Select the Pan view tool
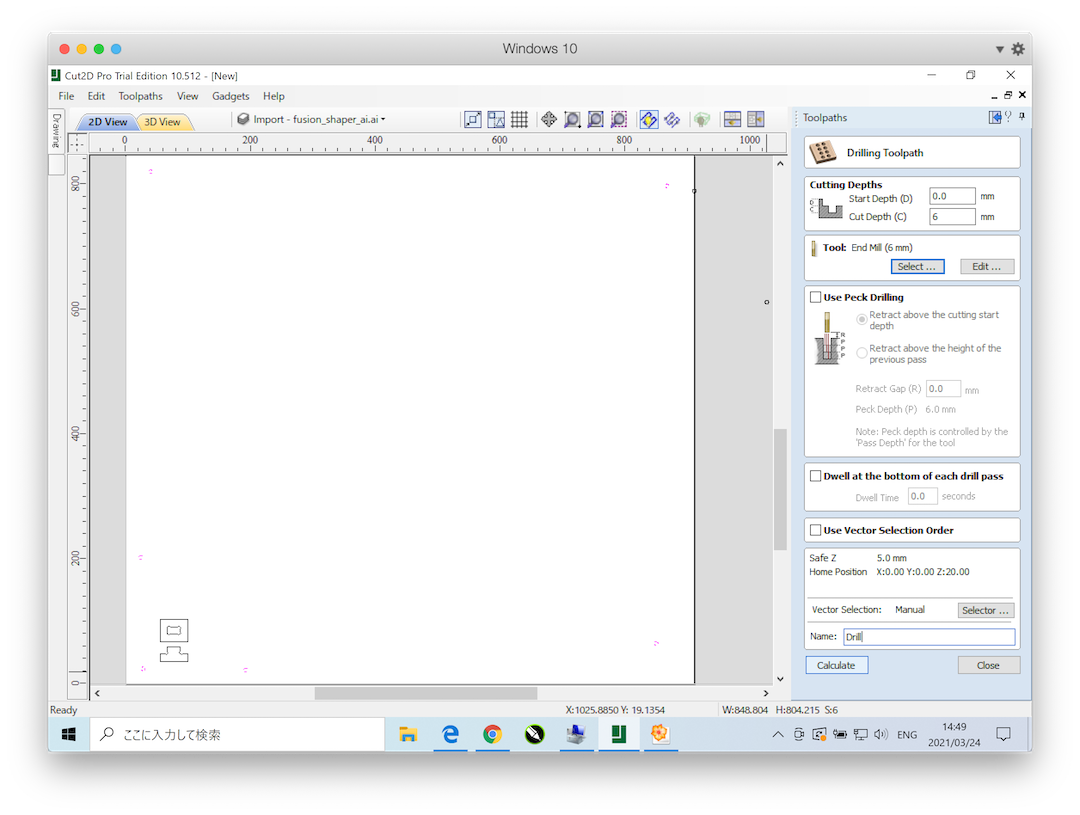This screenshot has width=1080, height=815. click(x=549, y=119)
